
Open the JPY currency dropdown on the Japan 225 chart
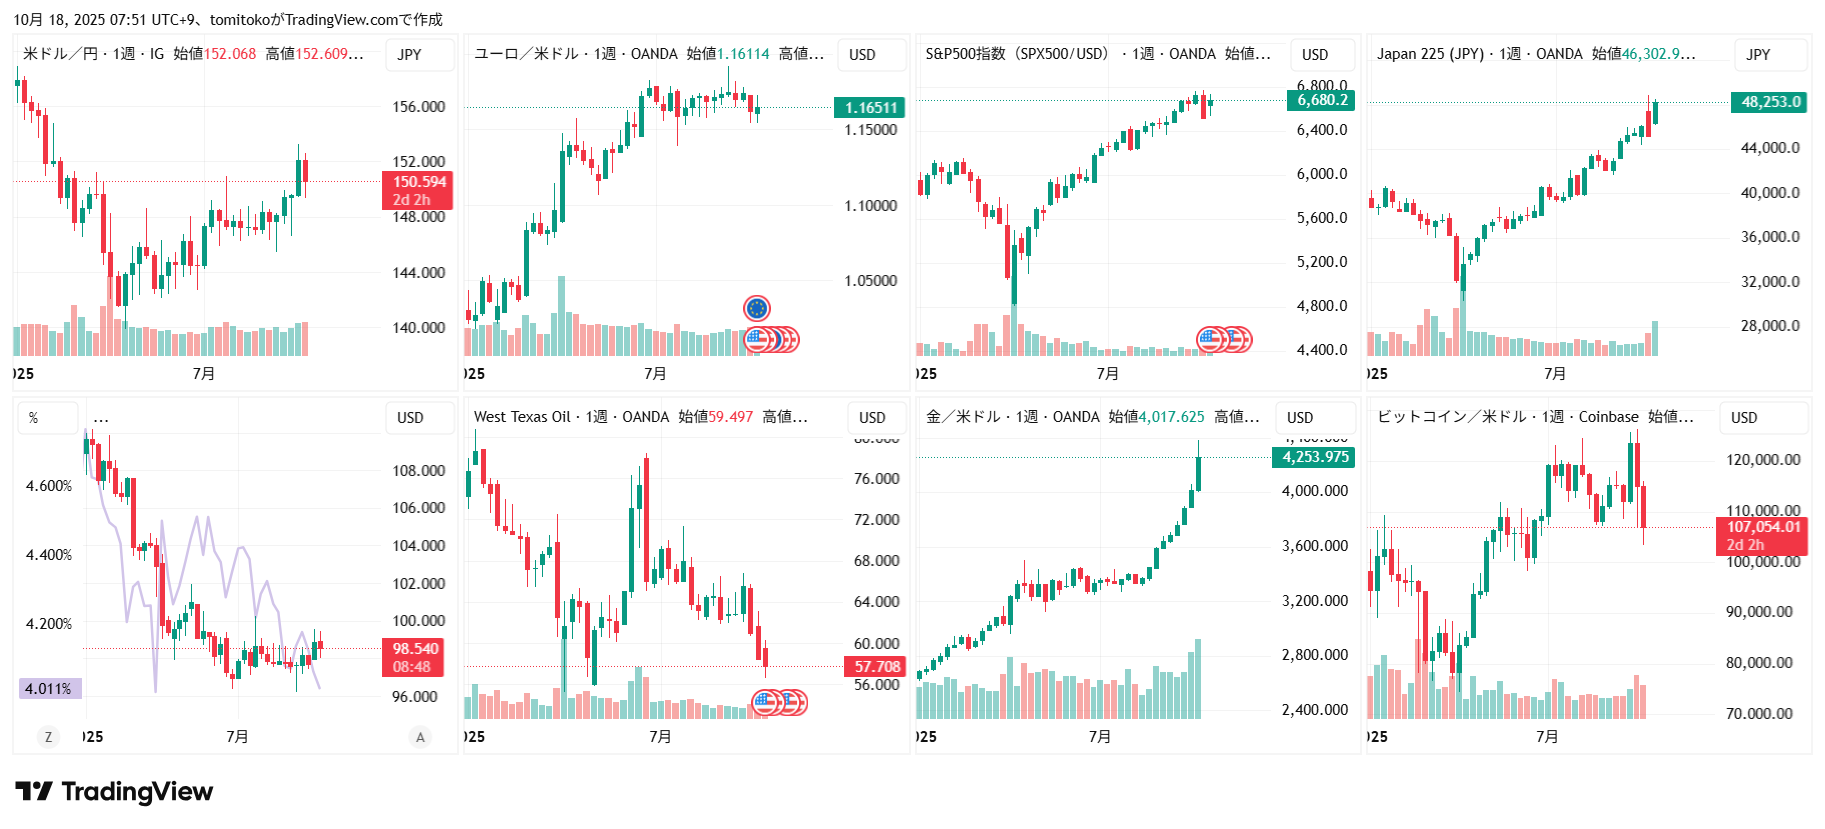click(x=1758, y=55)
